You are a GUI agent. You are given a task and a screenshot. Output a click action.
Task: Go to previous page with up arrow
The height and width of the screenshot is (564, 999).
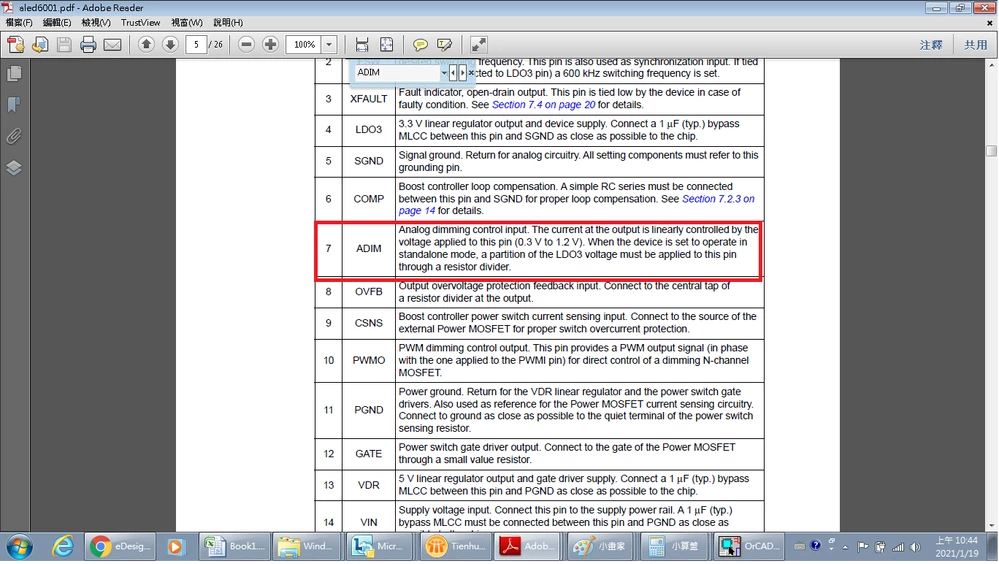pos(146,44)
